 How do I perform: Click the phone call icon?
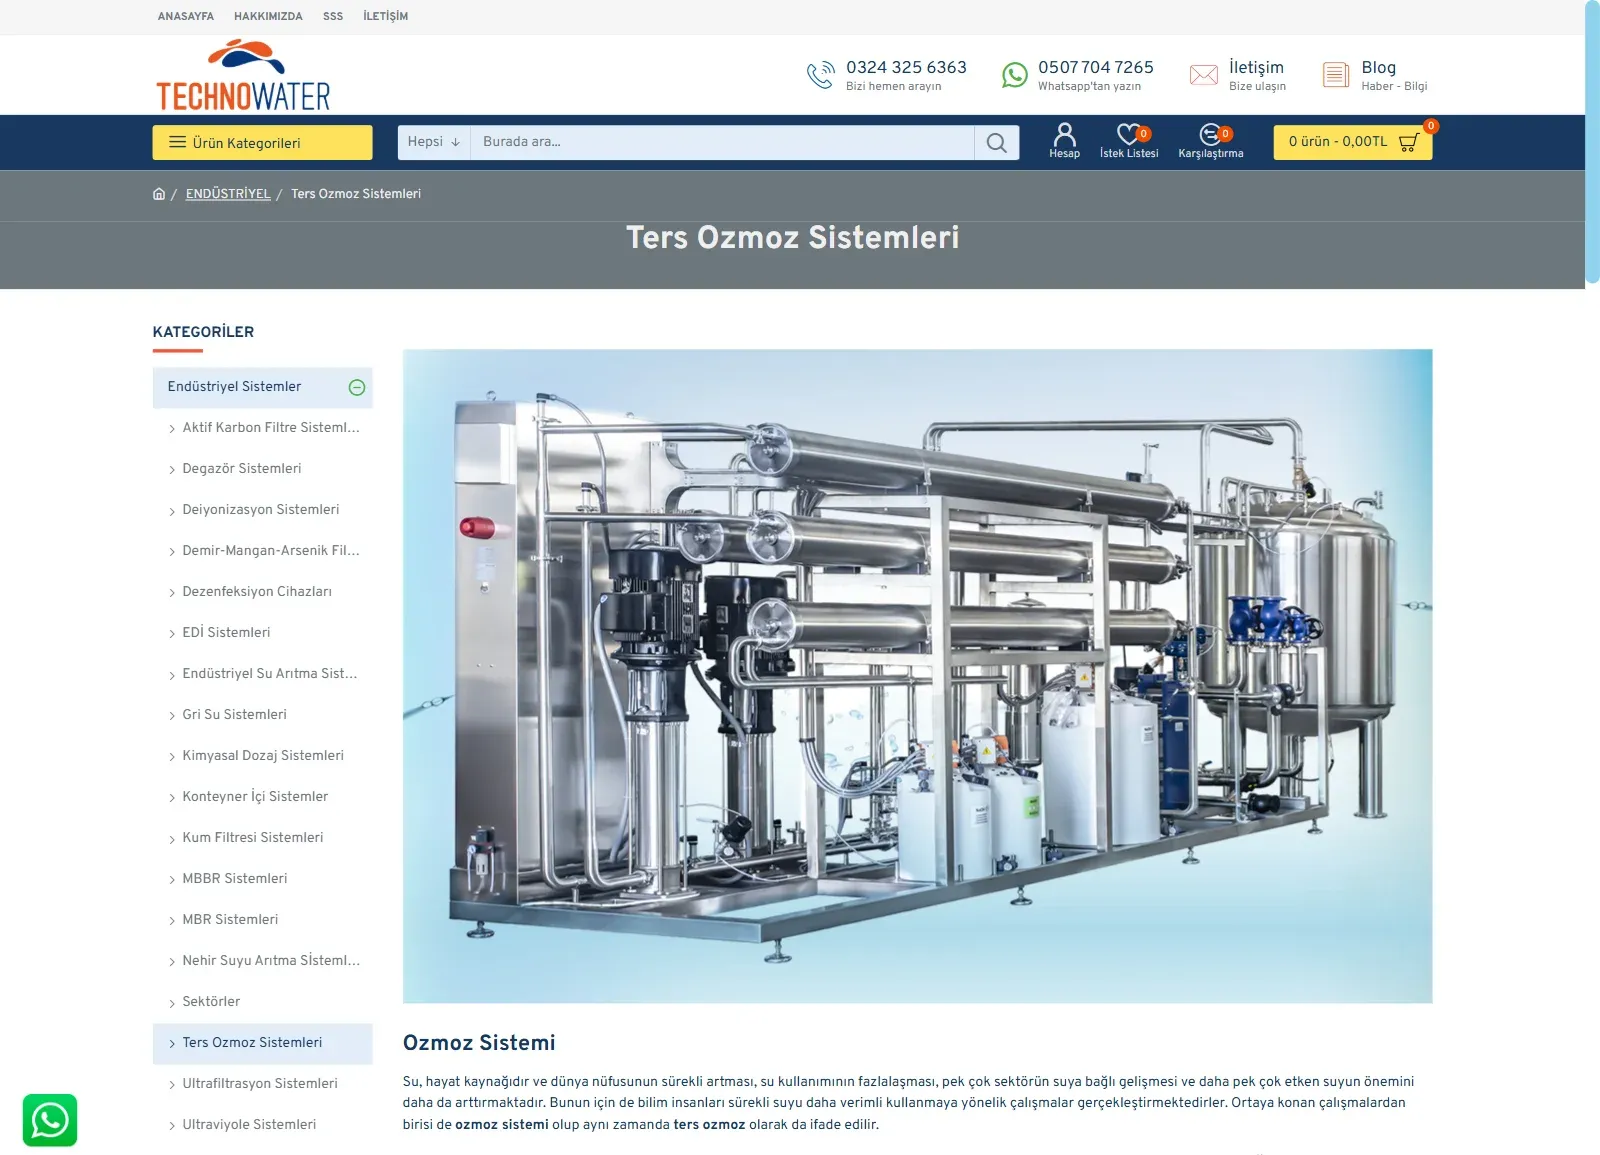(x=820, y=75)
